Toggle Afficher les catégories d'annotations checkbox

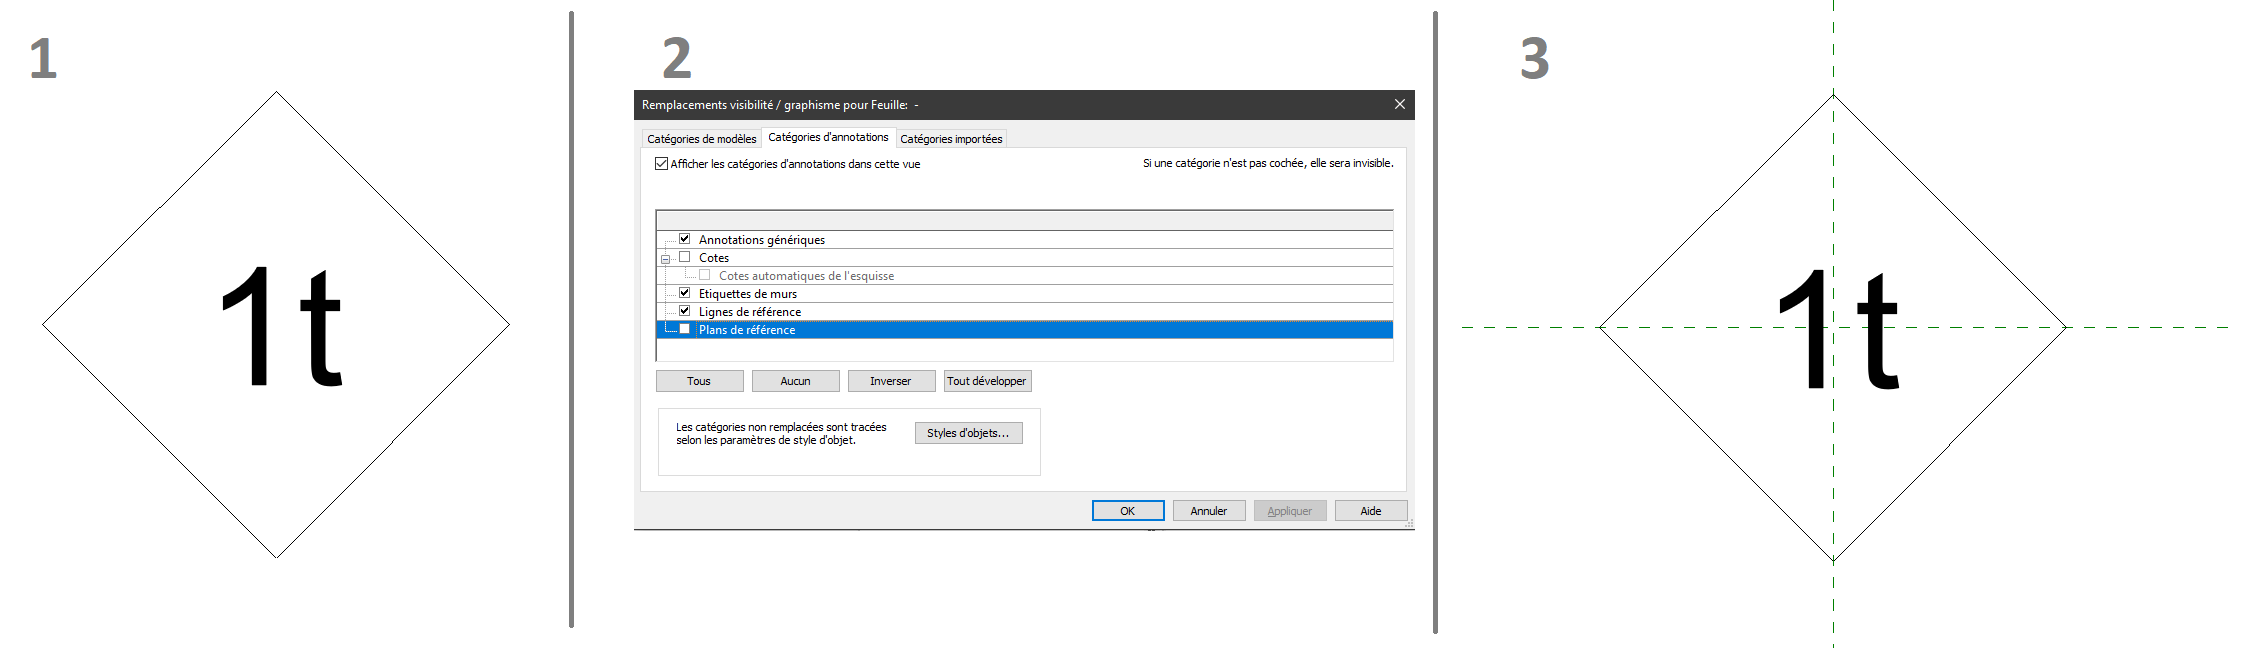(661, 164)
